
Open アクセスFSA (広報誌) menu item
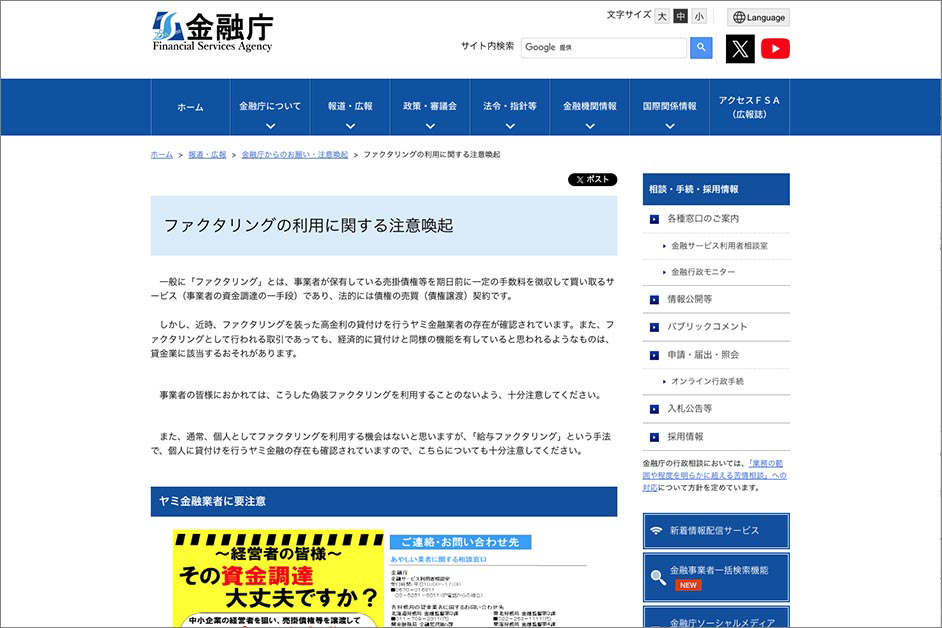tap(749, 107)
